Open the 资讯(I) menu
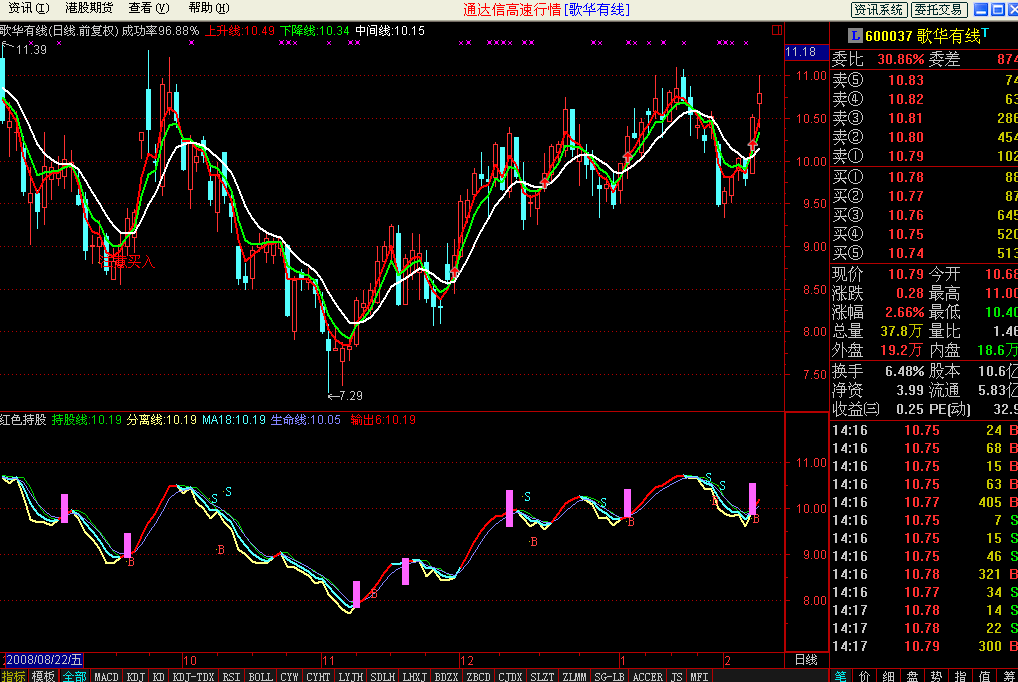The image size is (1018, 682). click(x=29, y=8)
